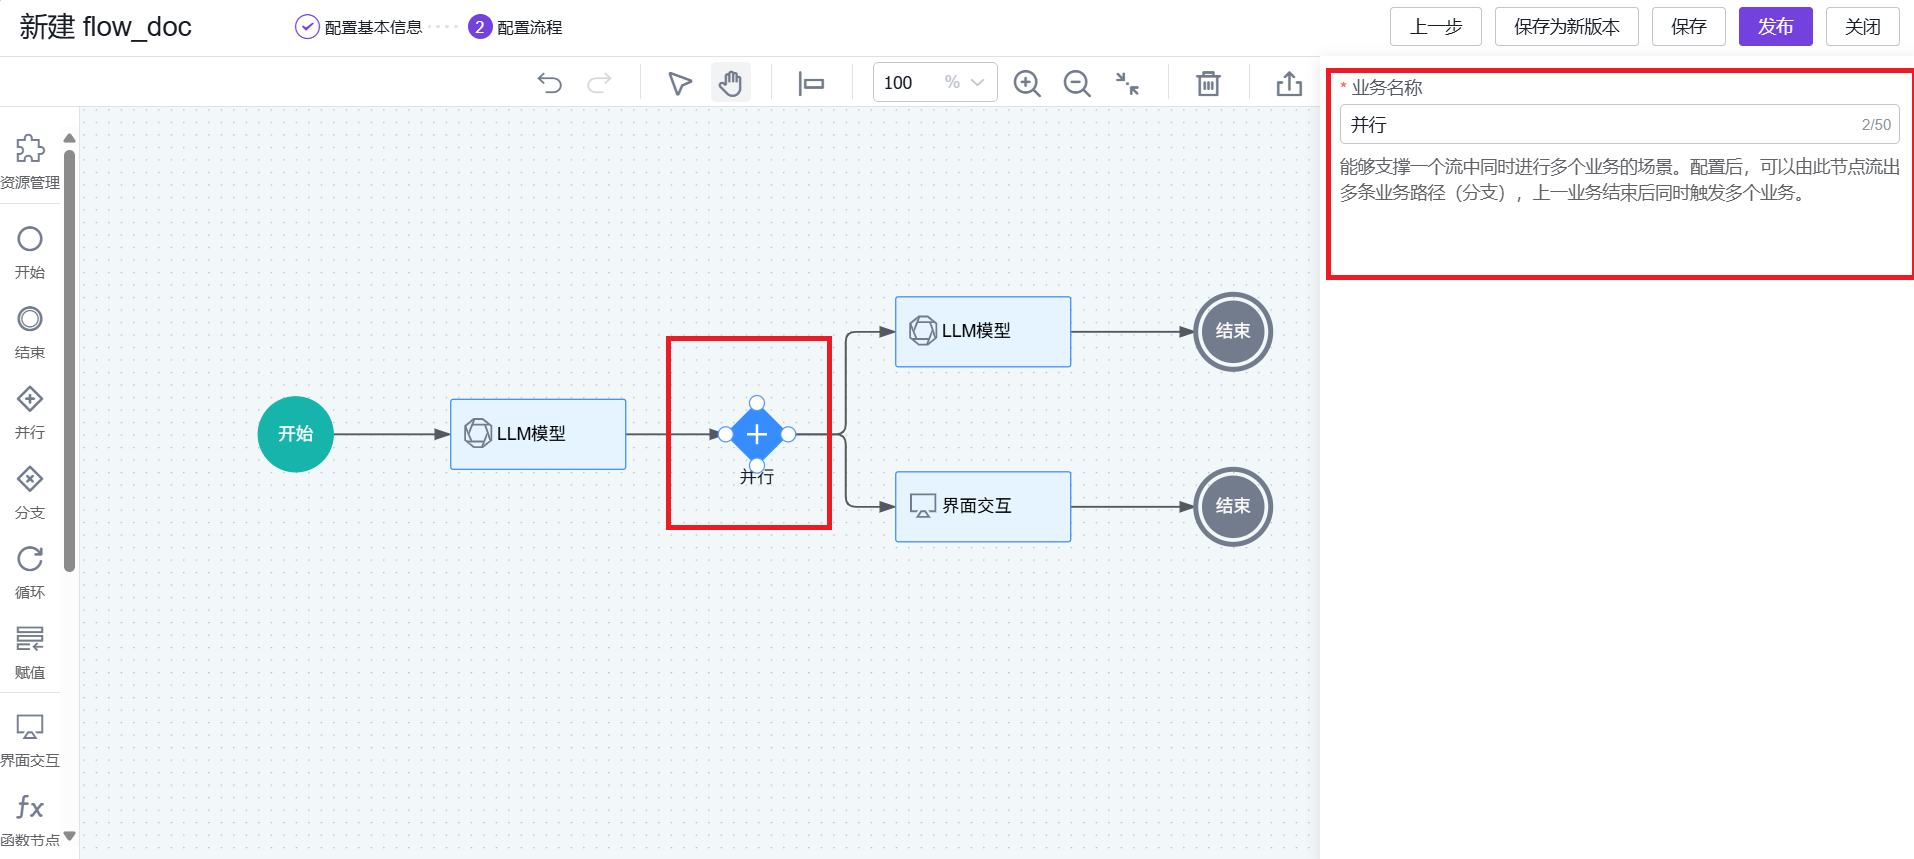Click the align left icon

click(x=811, y=83)
